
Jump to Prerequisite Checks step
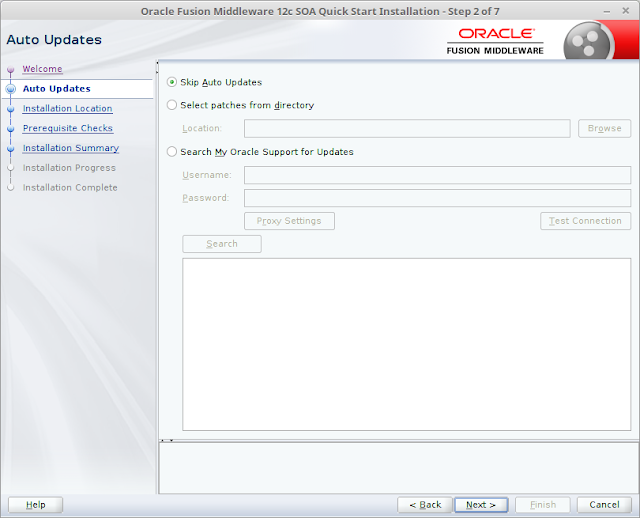pos(68,128)
